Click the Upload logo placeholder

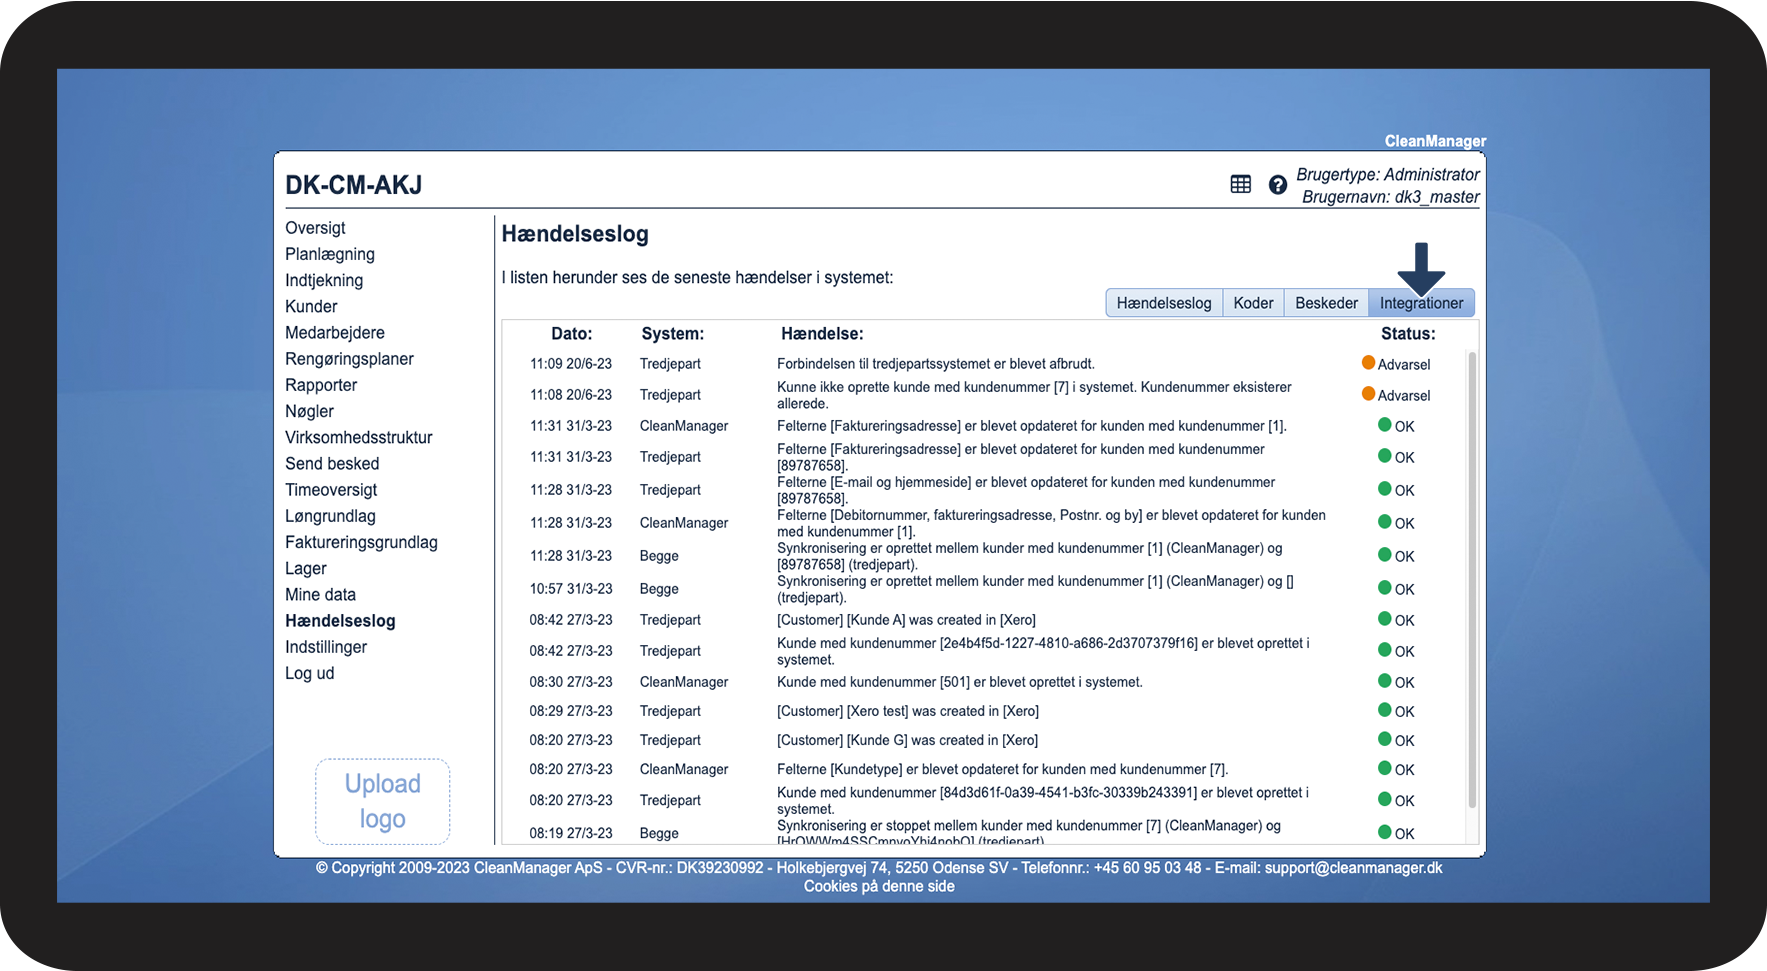pos(382,801)
